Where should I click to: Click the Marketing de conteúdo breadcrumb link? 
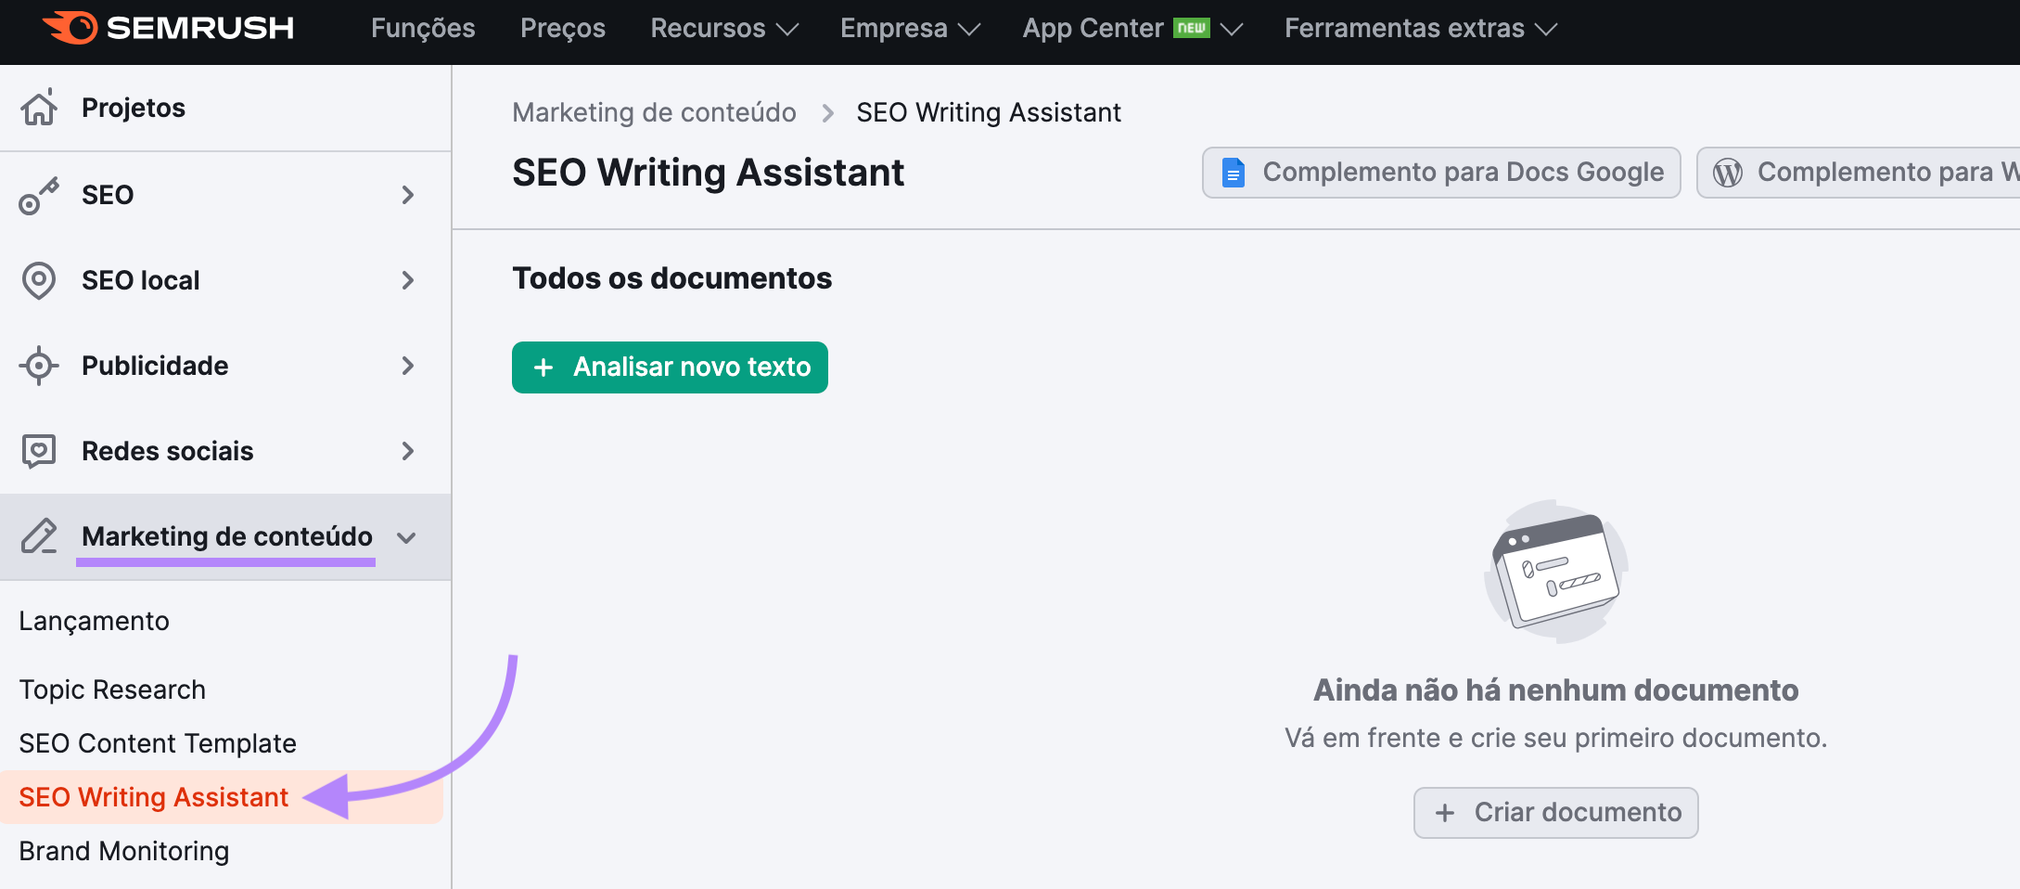point(654,112)
